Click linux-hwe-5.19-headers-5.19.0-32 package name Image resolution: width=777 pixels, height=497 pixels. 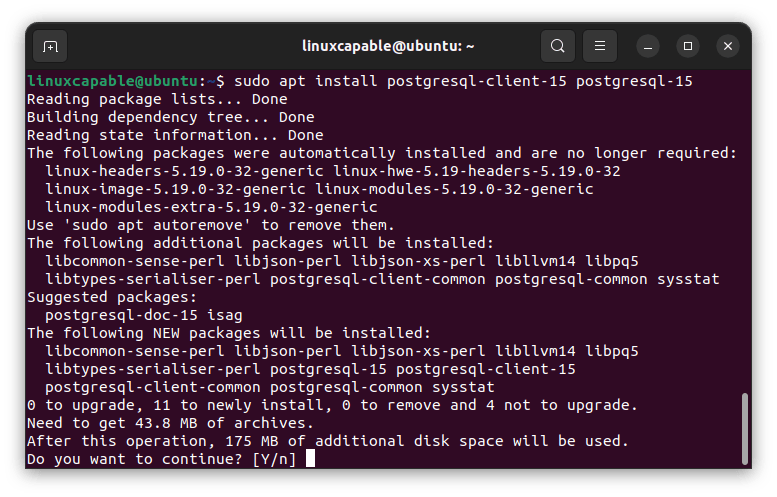(x=476, y=171)
